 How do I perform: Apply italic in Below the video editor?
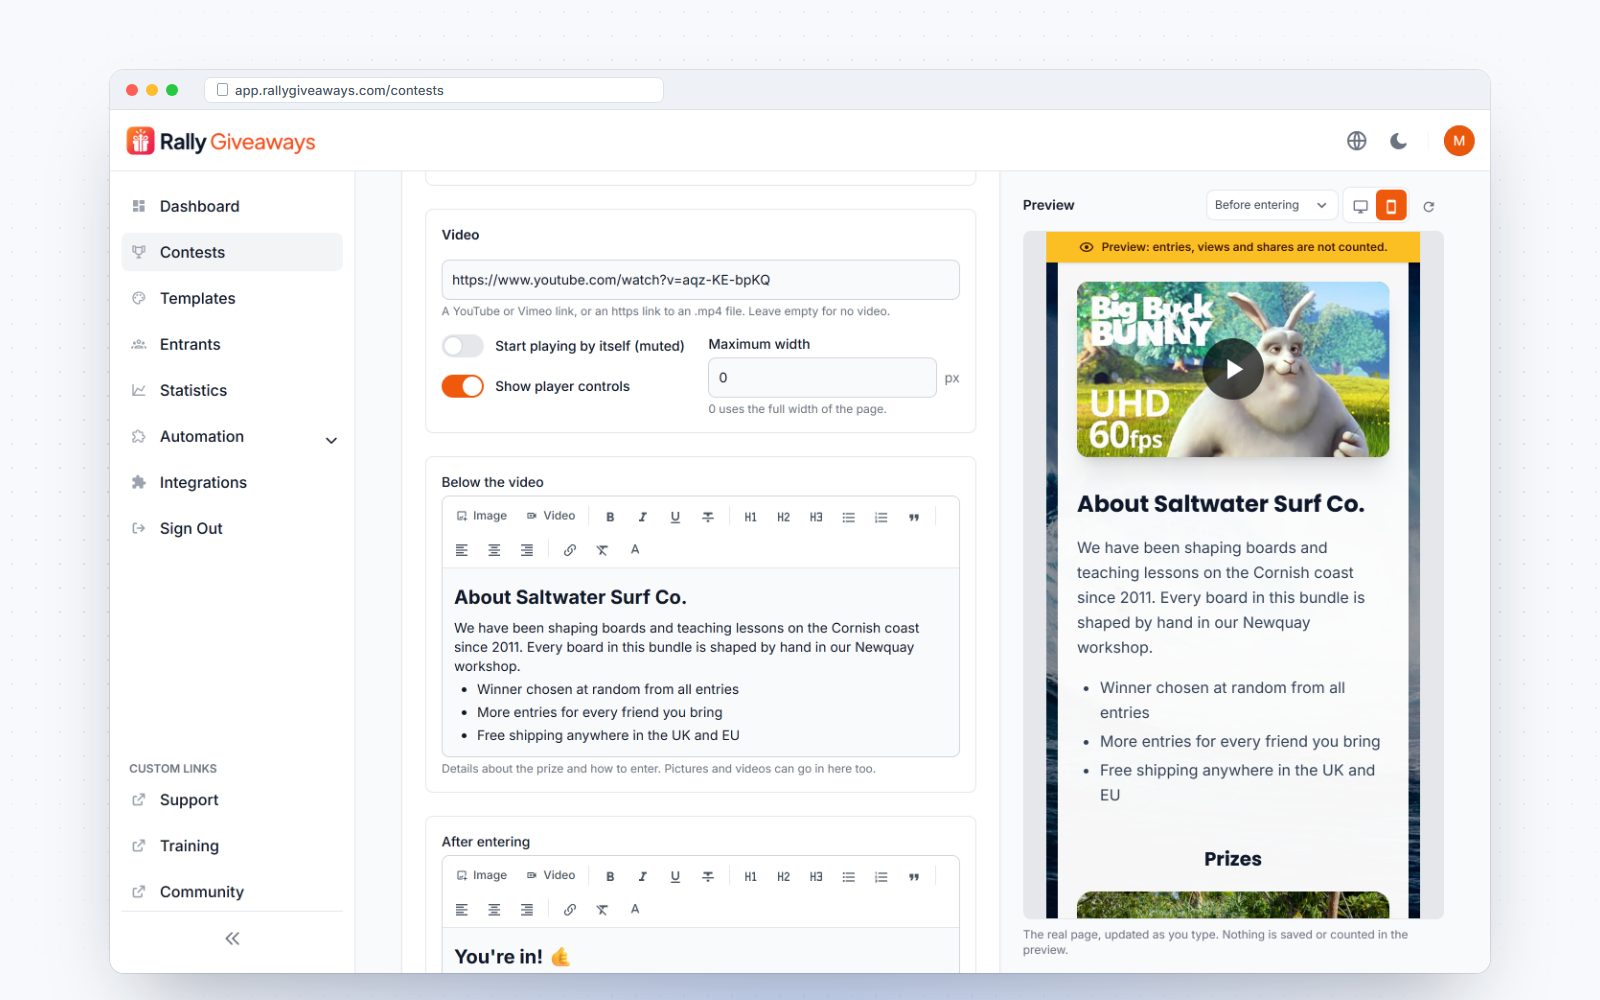643,517
